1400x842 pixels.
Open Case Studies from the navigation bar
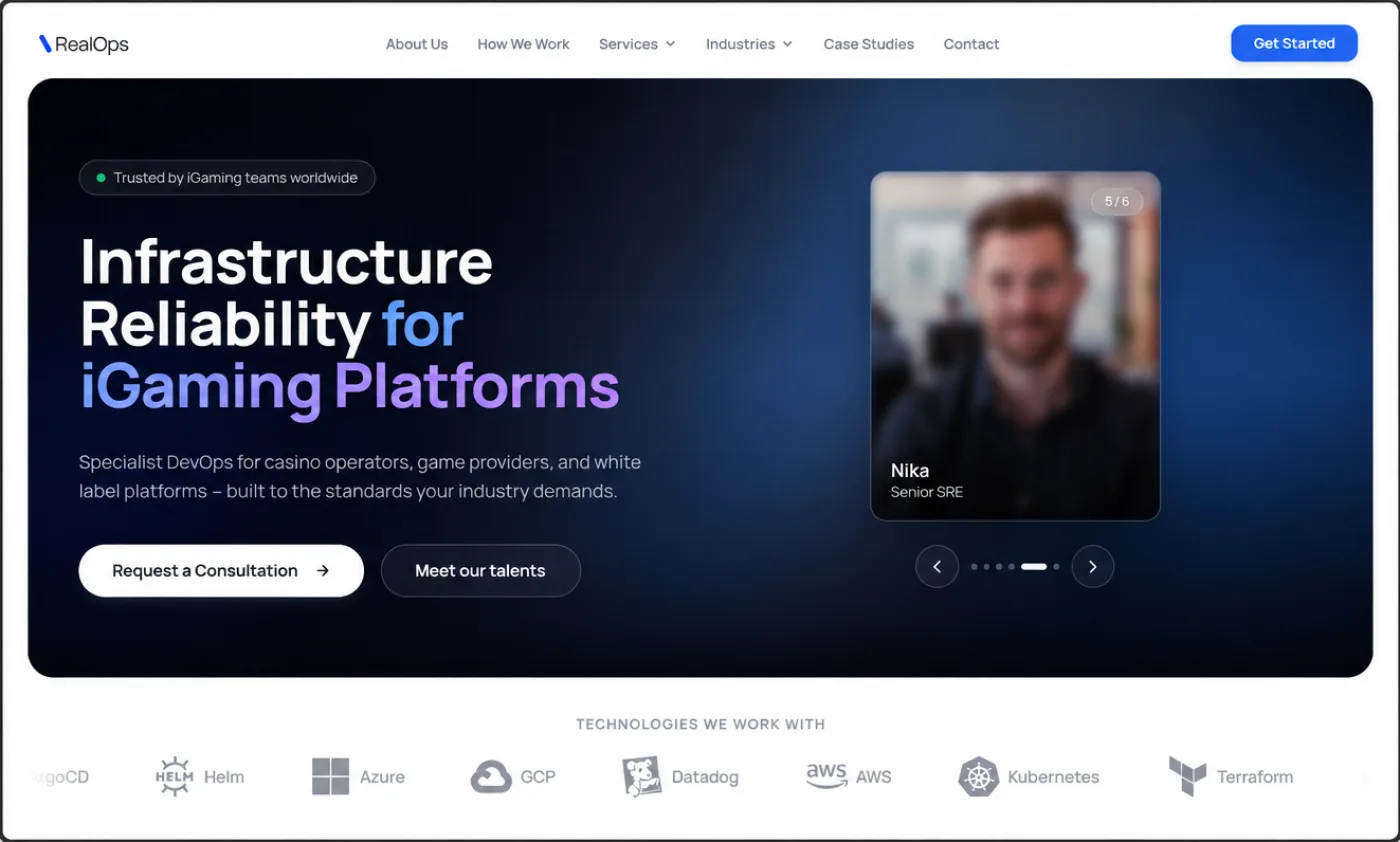869,44
